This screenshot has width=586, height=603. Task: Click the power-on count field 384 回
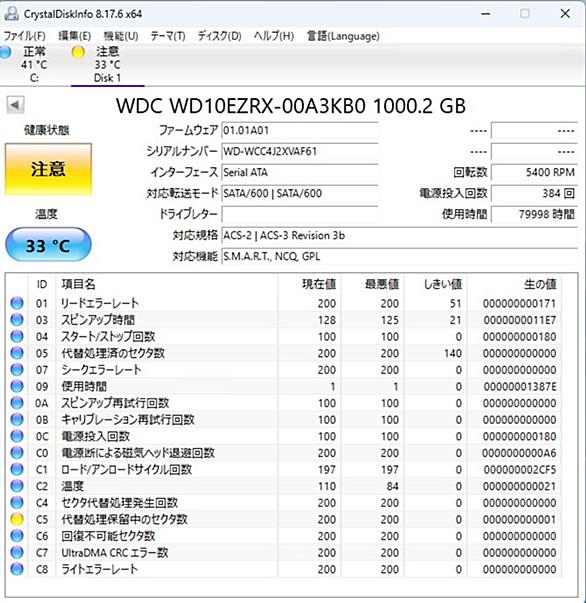click(534, 193)
